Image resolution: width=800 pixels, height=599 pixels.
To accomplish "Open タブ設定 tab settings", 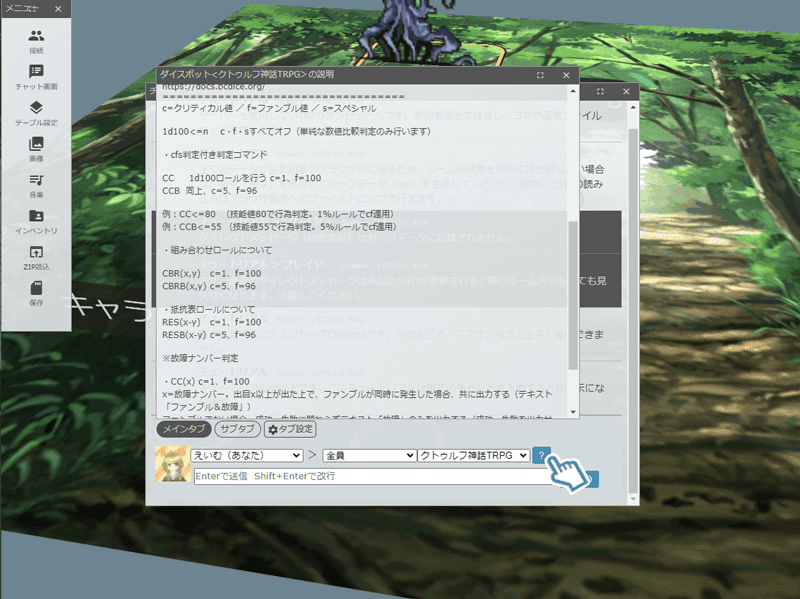I will [290, 429].
